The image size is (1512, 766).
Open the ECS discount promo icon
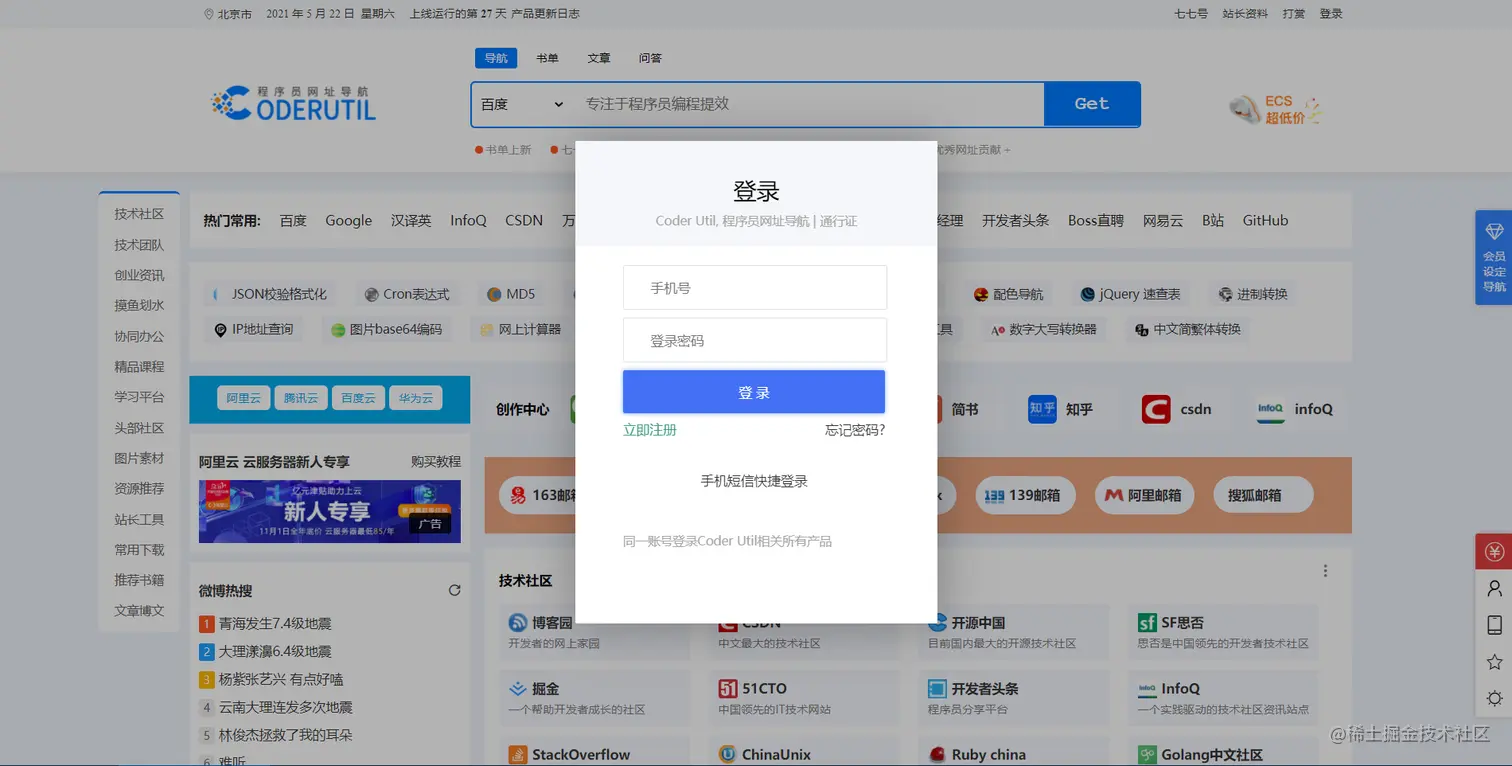1276,109
